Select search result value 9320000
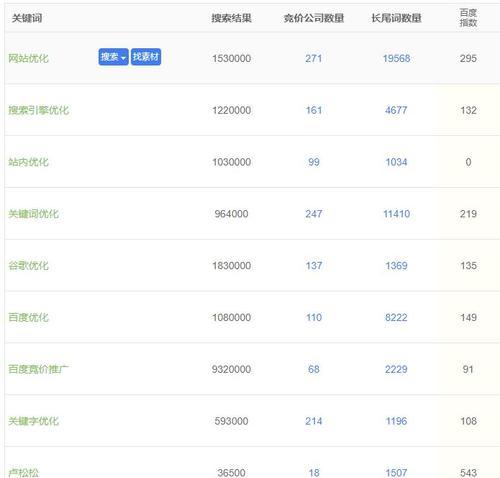 point(231,369)
